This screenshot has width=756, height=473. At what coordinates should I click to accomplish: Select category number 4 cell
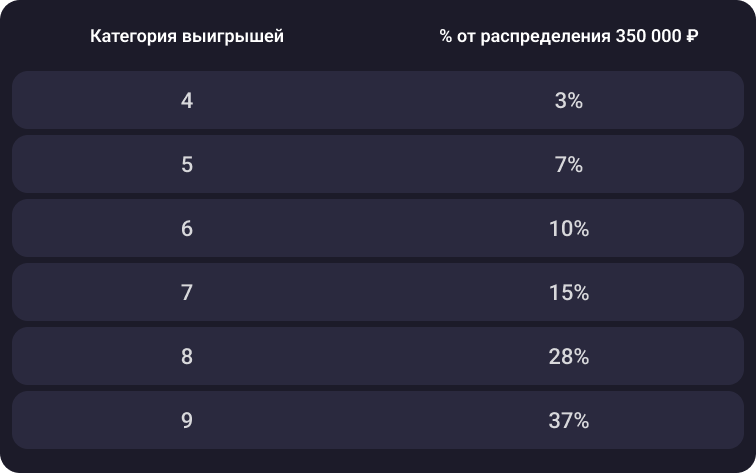[187, 100]
